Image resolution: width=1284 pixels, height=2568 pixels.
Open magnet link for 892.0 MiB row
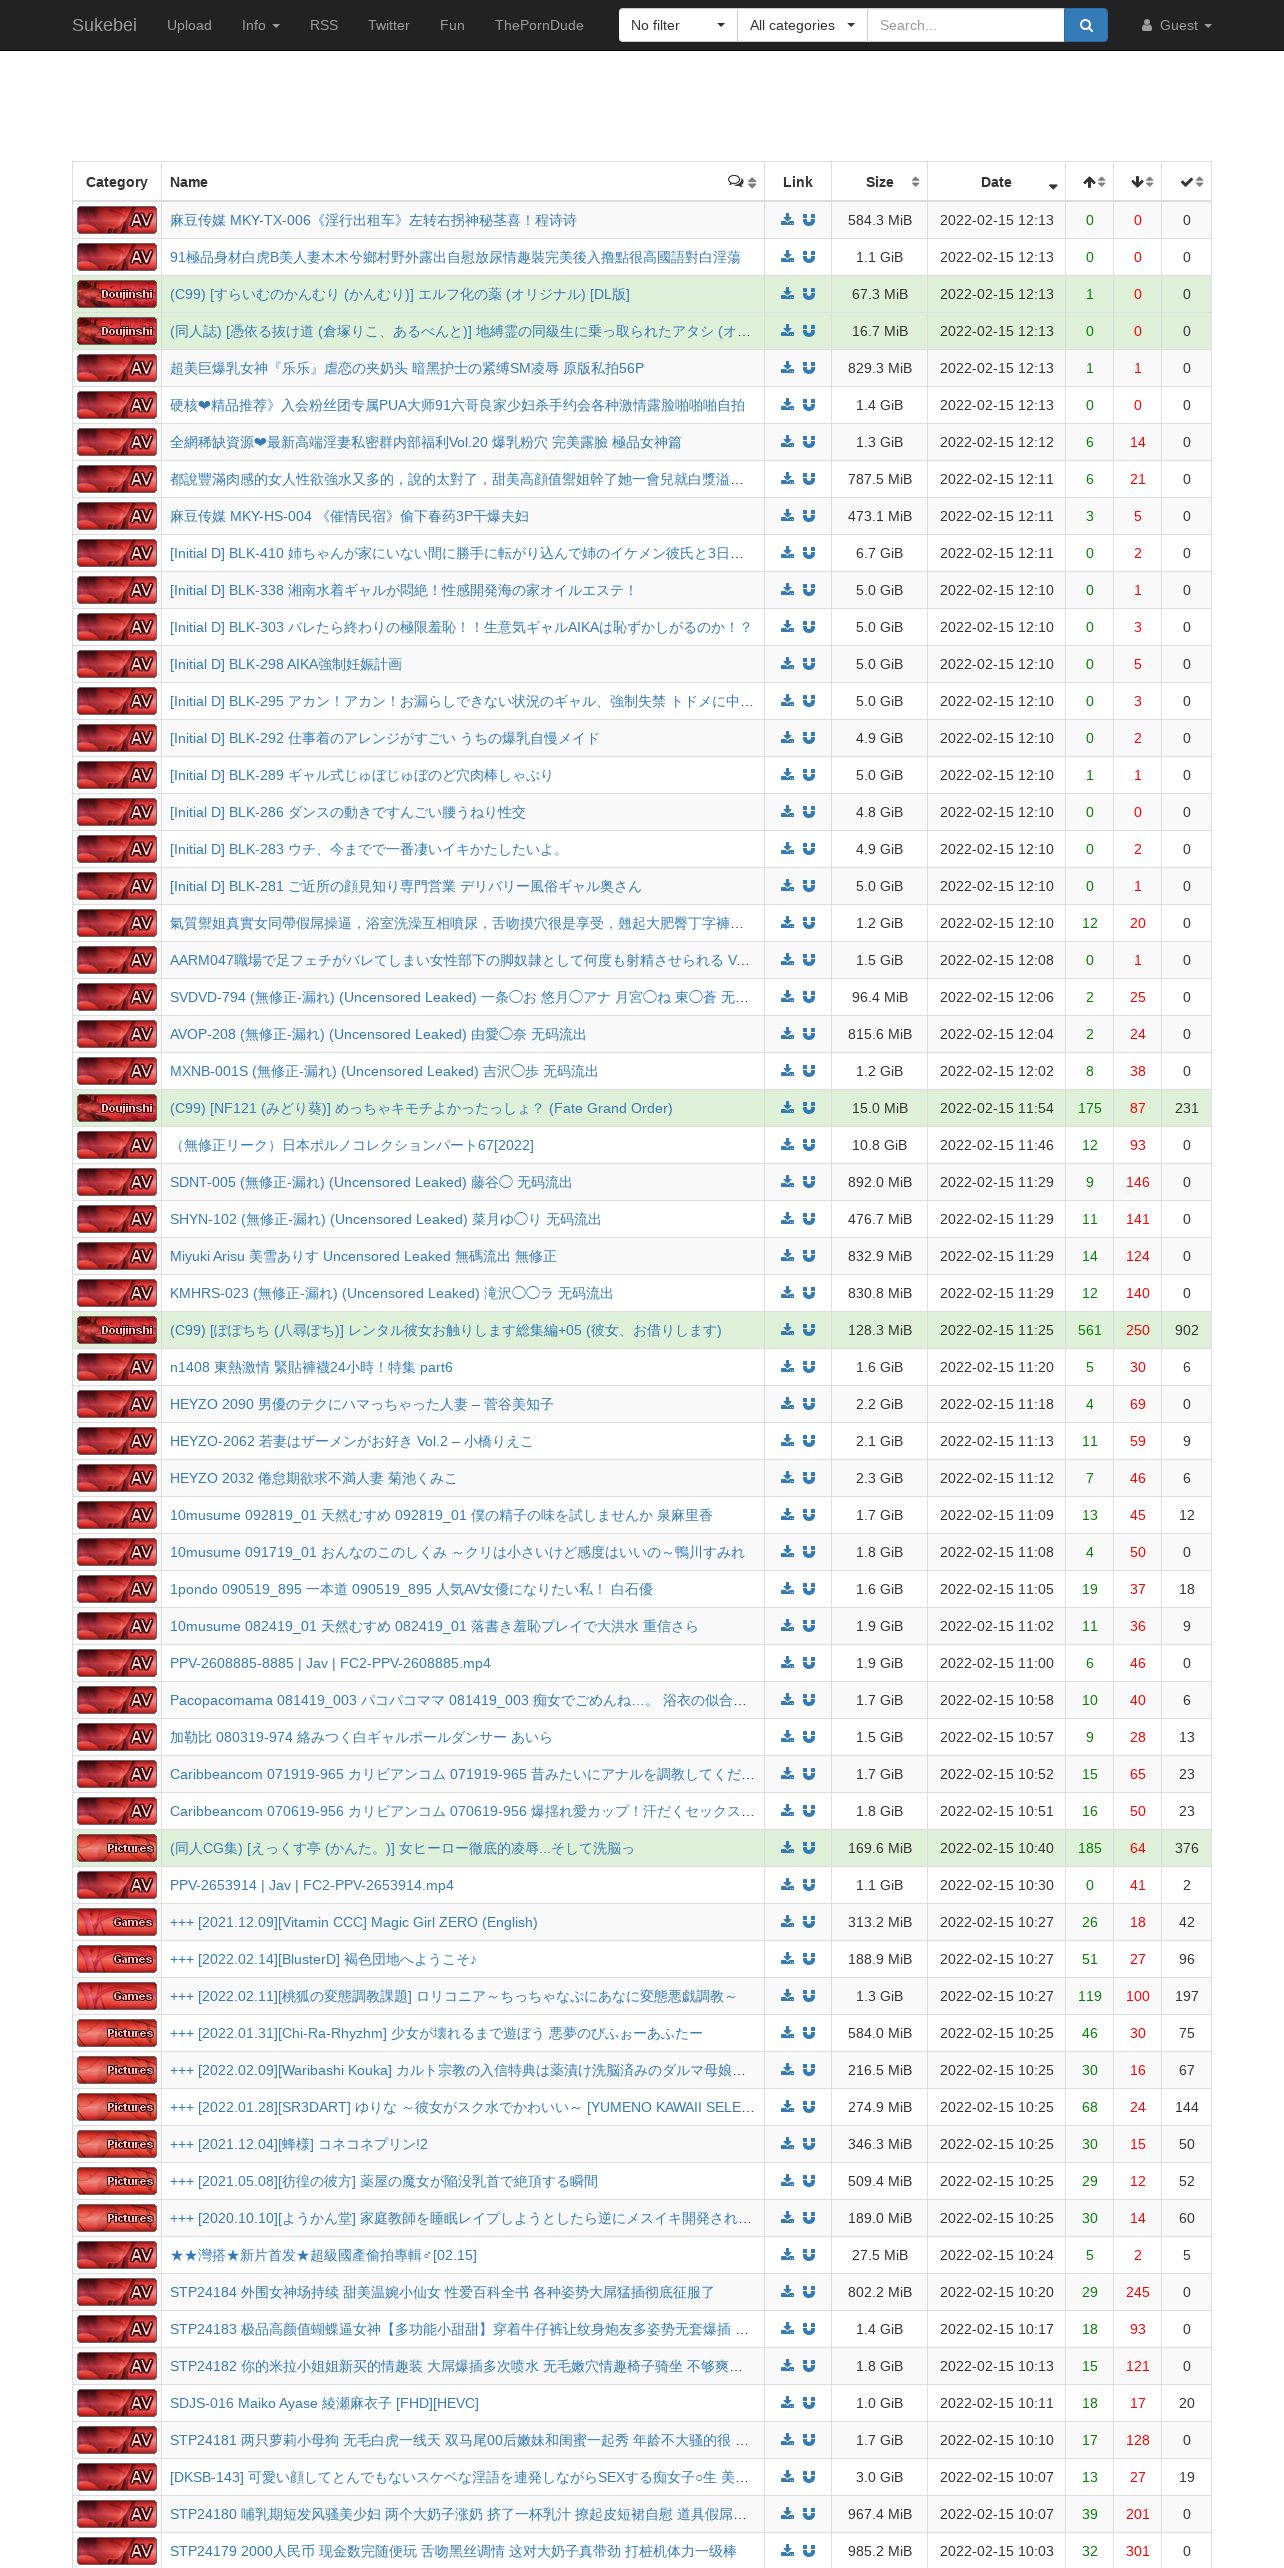pos(809,1182)
